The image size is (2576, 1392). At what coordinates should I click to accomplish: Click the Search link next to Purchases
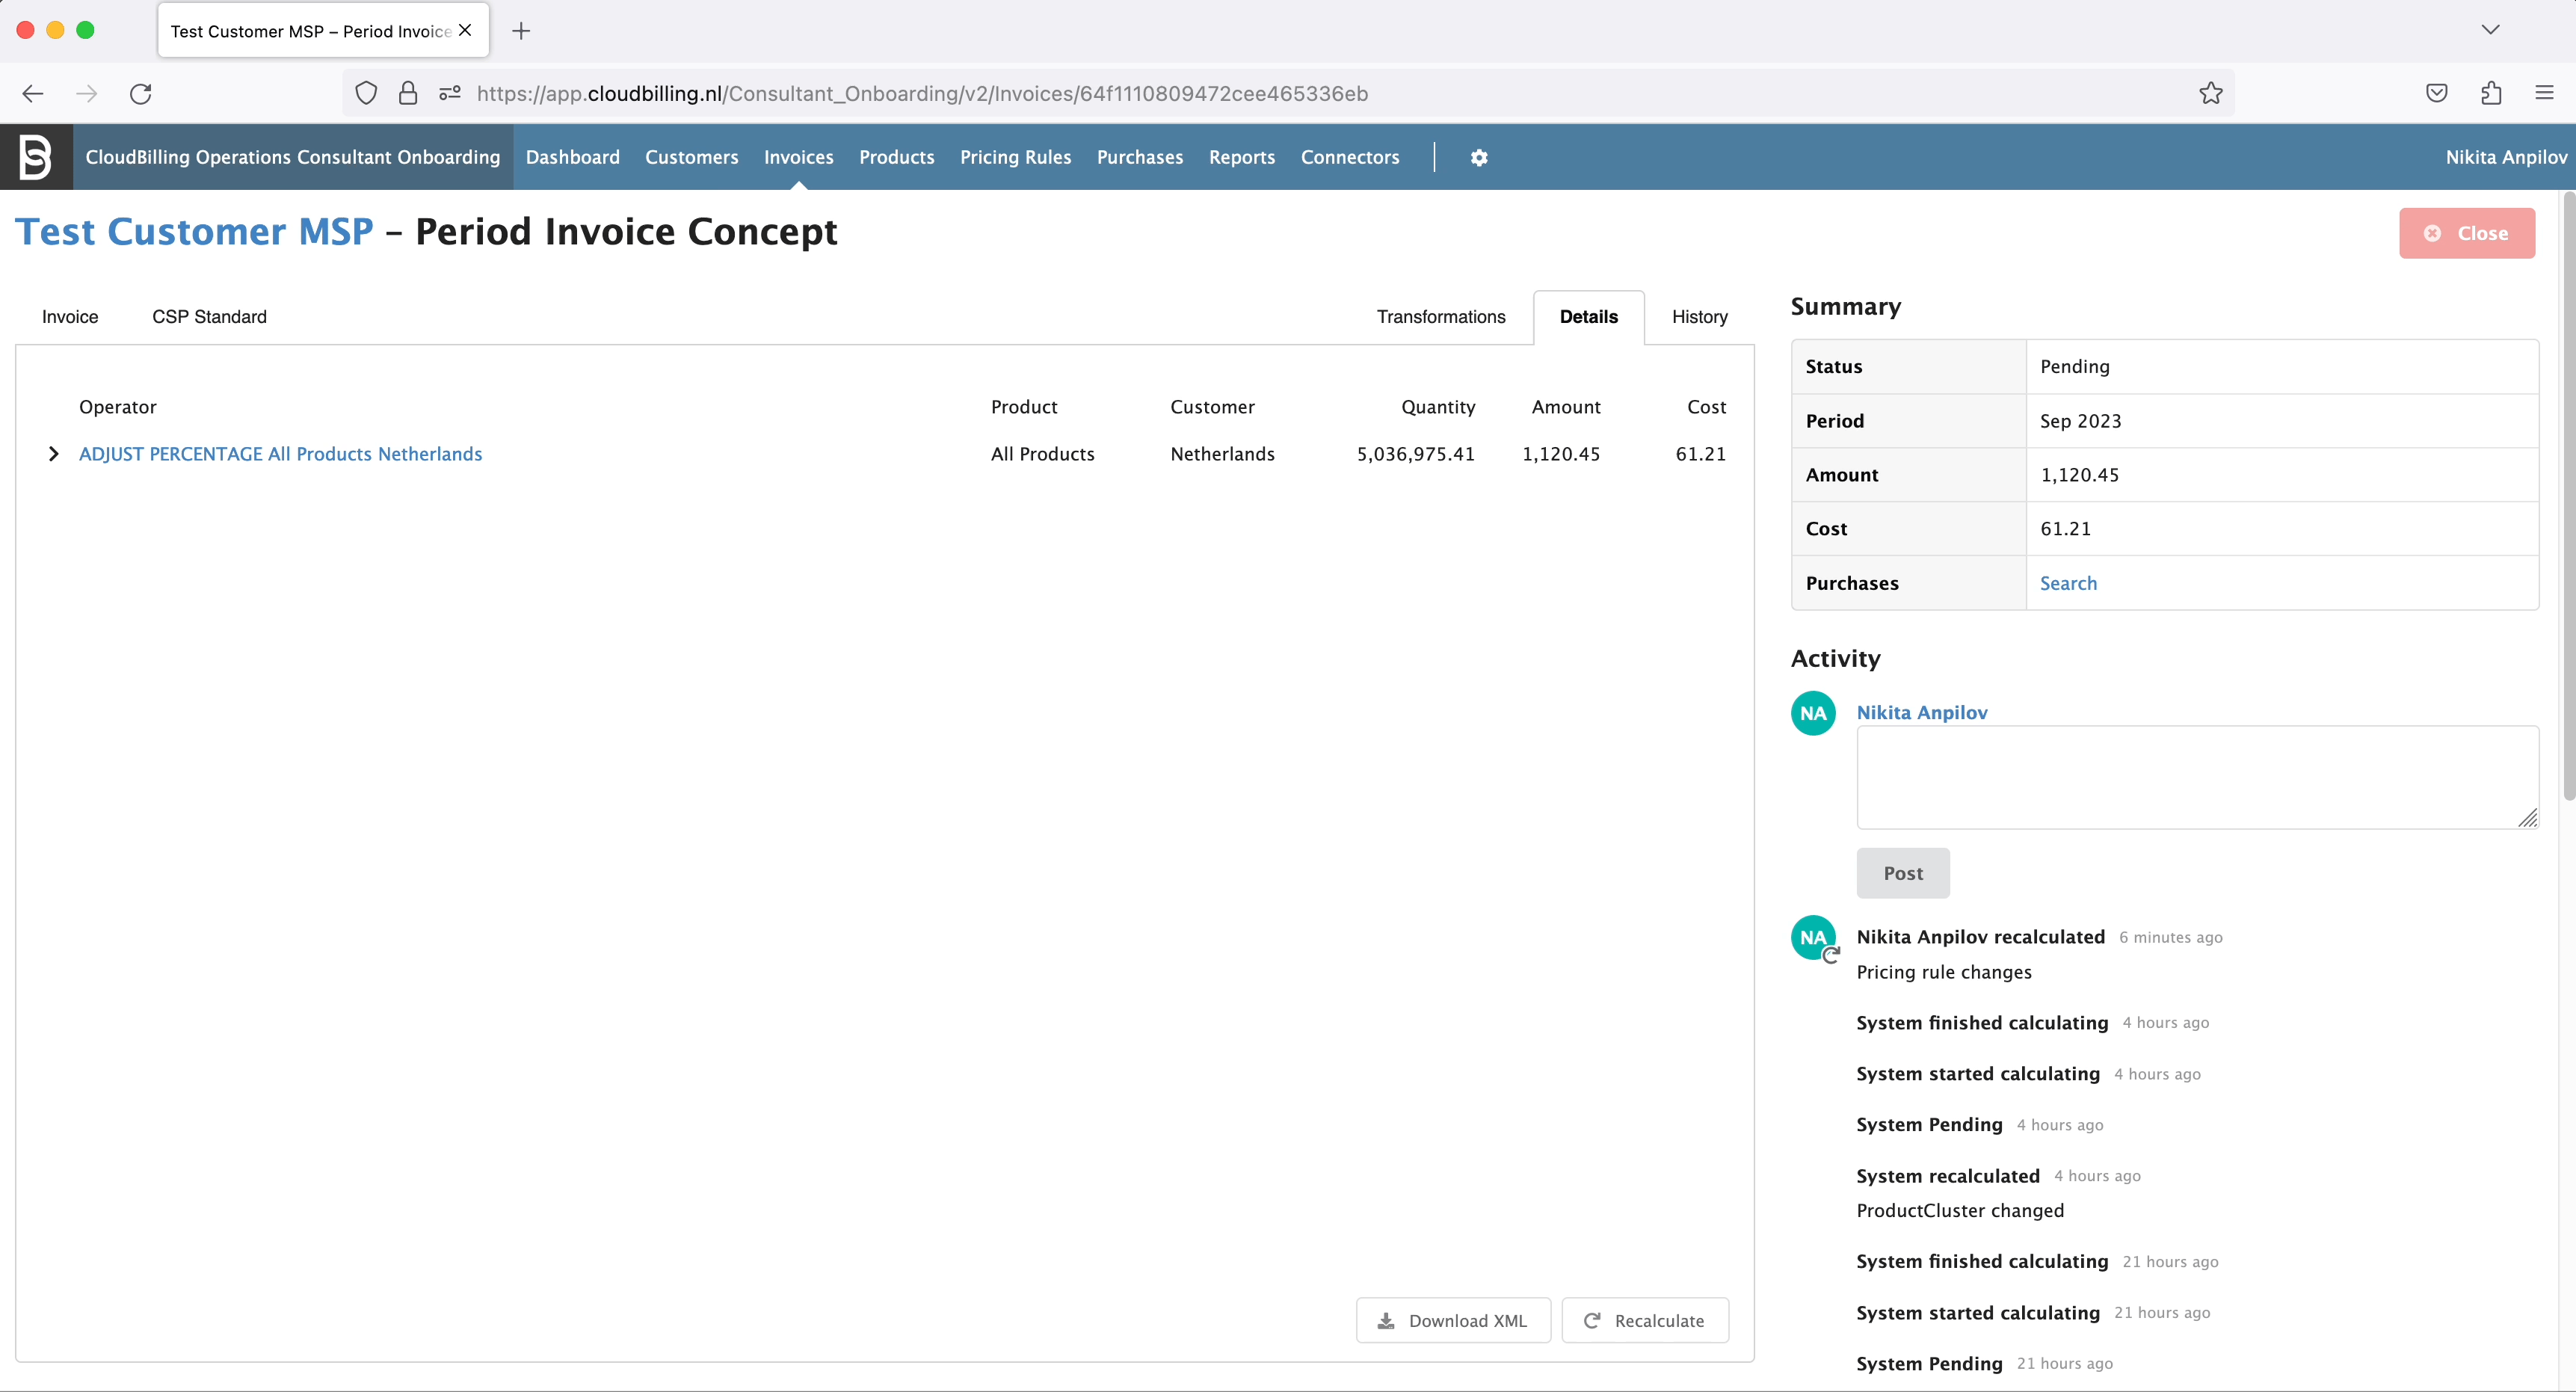[2069, 583]
